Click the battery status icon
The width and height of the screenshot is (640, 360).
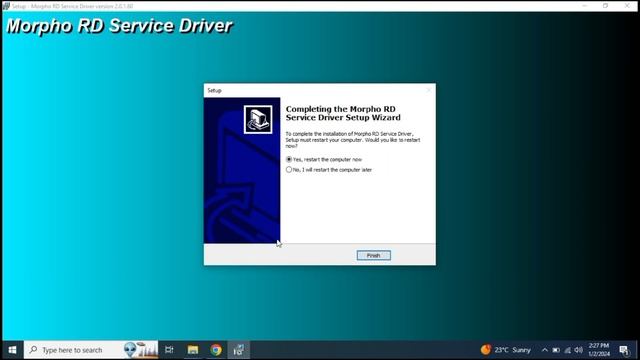556,350
